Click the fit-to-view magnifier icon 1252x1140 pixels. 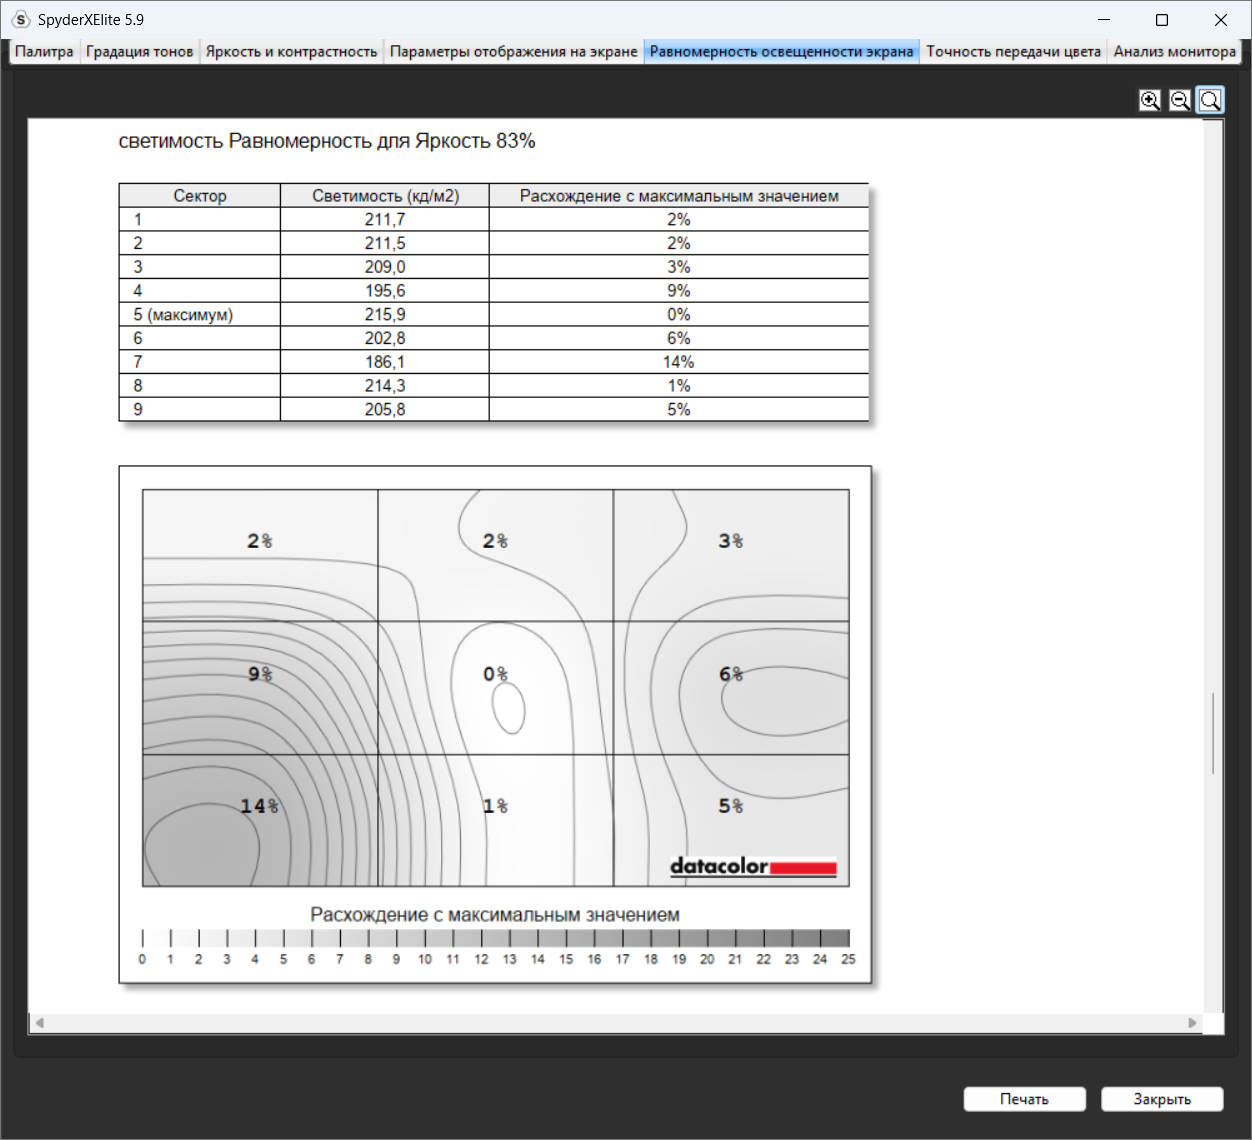pyautogui.click(x=1210, y=100)
